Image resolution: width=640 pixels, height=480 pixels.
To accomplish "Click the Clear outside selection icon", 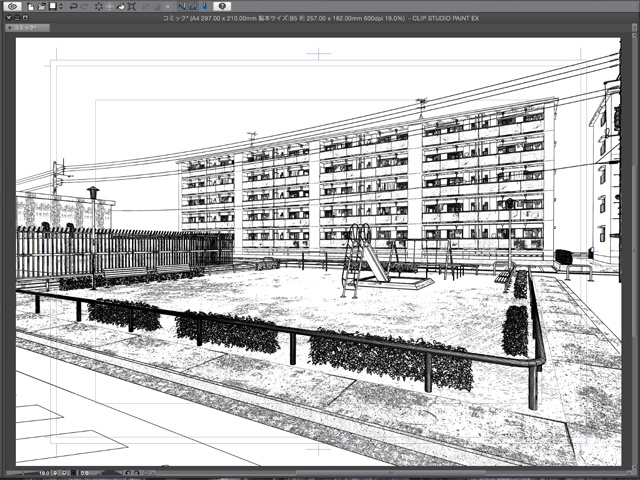I will pos(109,7).
